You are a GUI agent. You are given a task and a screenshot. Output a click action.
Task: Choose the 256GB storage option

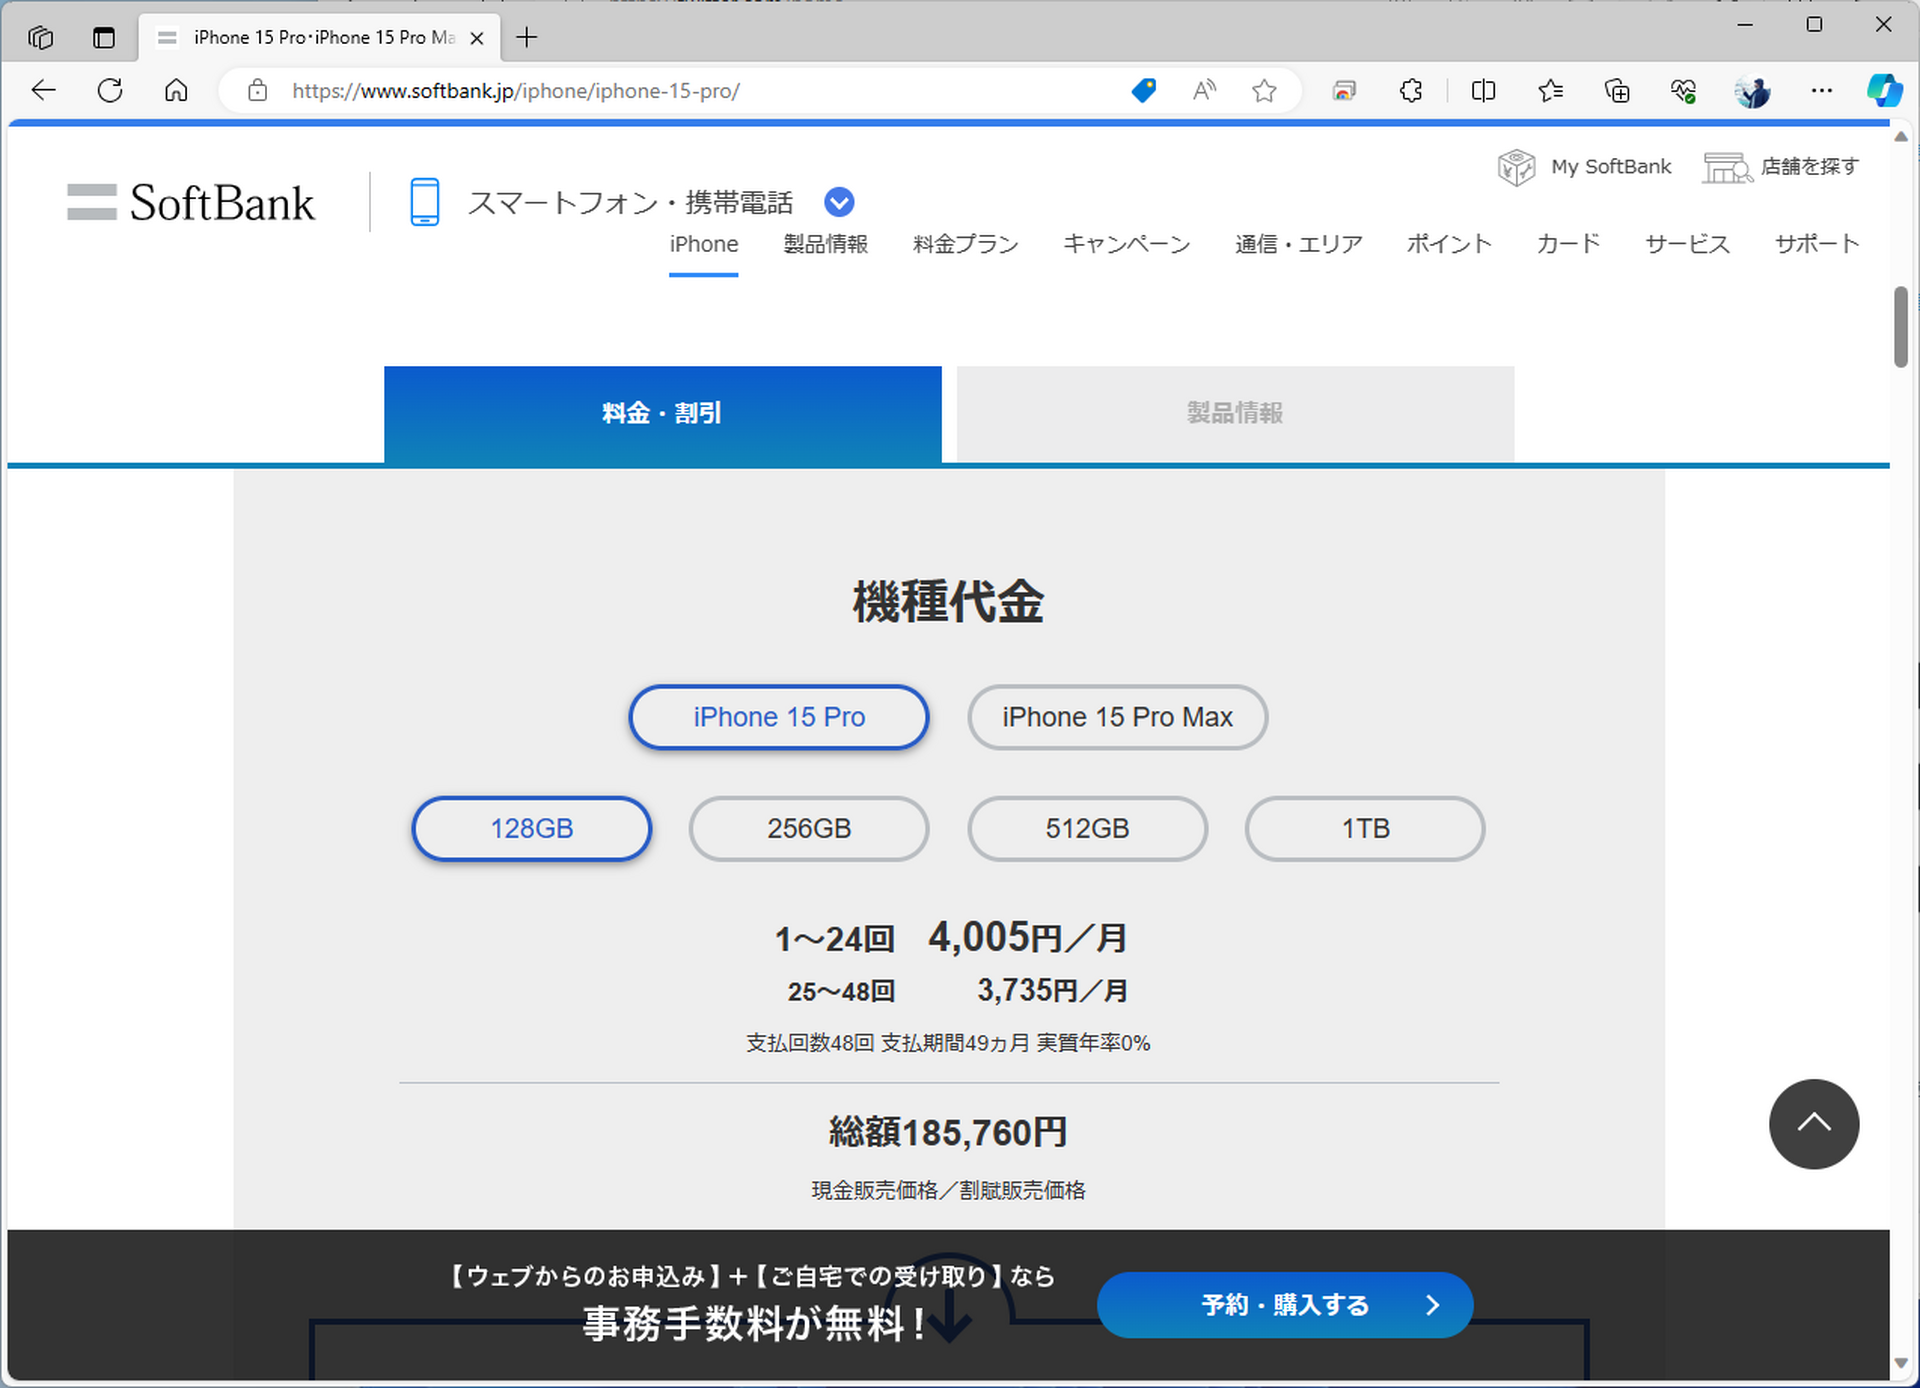pos(808,828)
